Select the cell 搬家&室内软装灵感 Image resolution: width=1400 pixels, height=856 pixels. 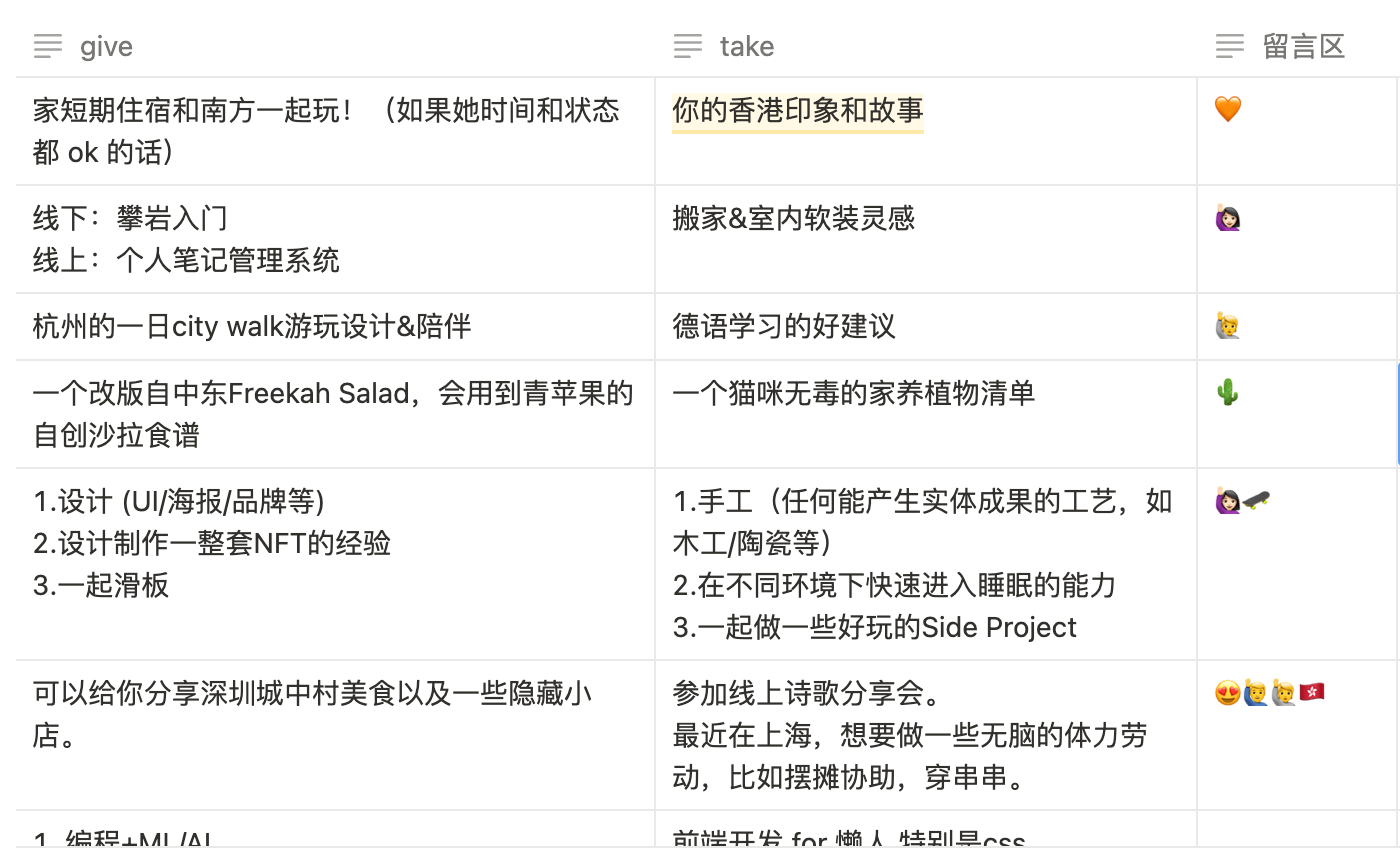tap(926, 239)
